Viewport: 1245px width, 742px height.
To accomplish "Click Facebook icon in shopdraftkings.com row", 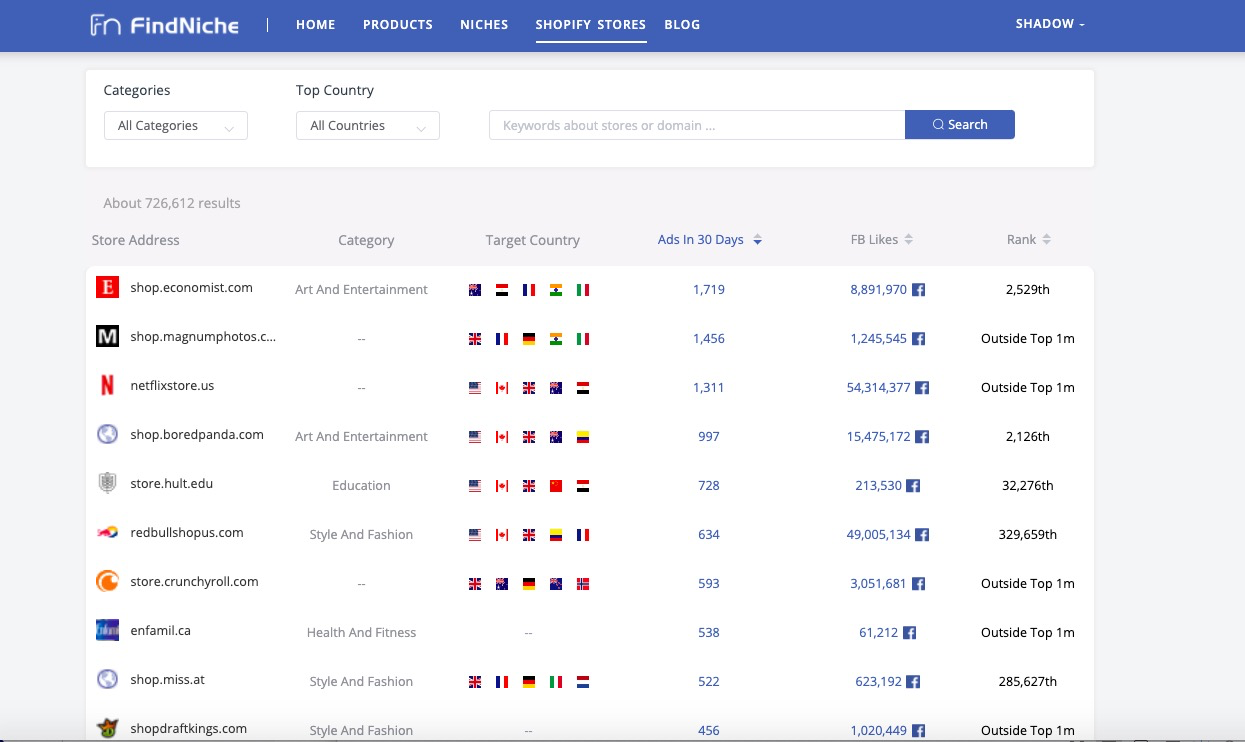I will tap(919, 731).
